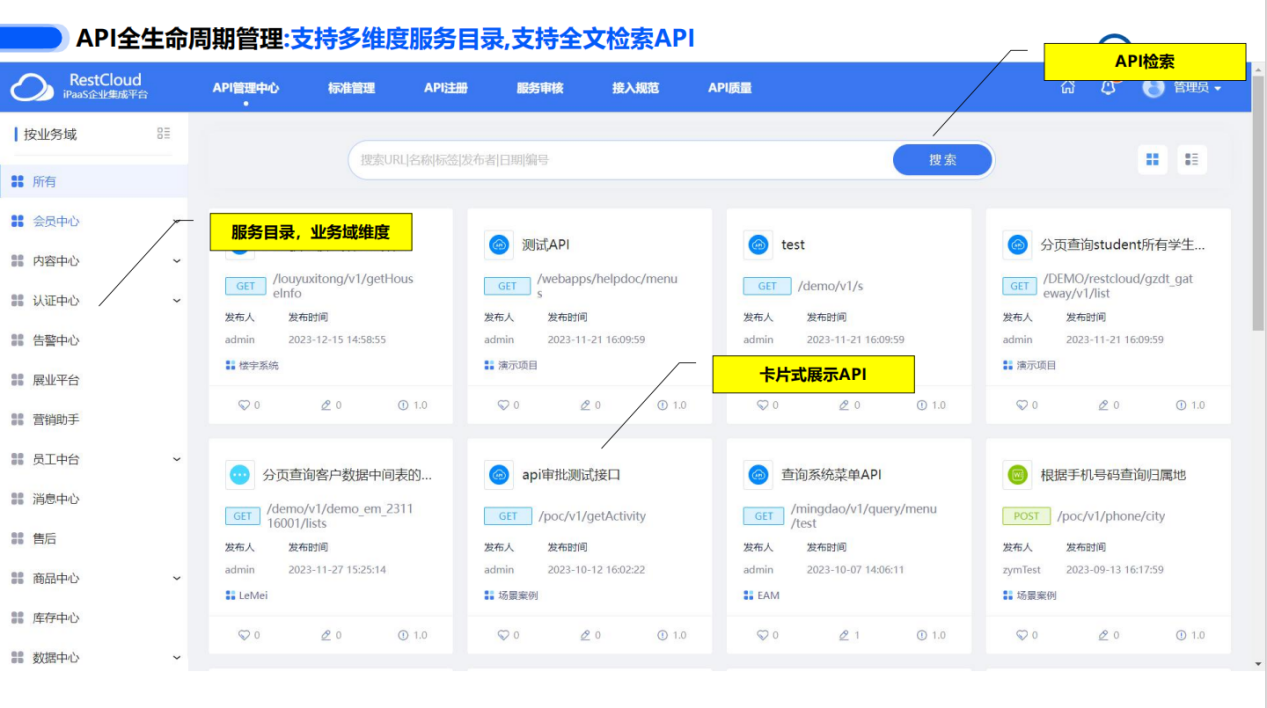
Task: Click the 分页查询客户数据中间表 card icon
Action: [239, 475]
